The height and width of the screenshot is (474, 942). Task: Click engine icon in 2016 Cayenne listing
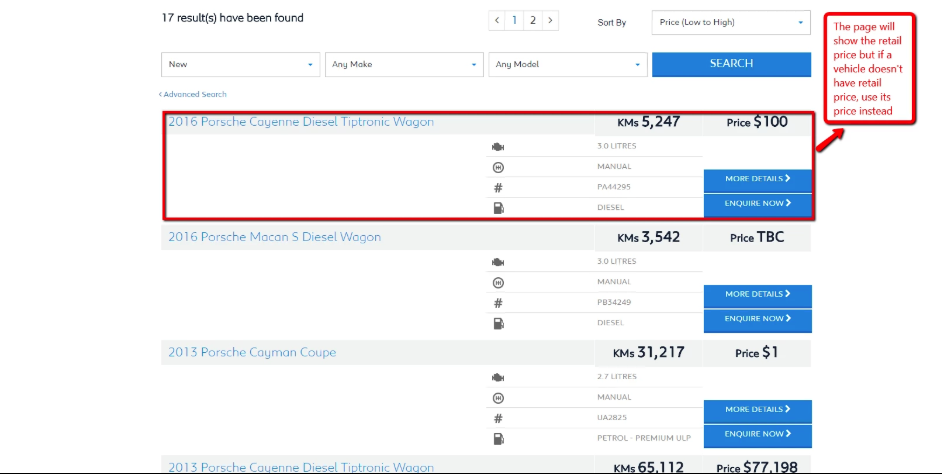498,147
